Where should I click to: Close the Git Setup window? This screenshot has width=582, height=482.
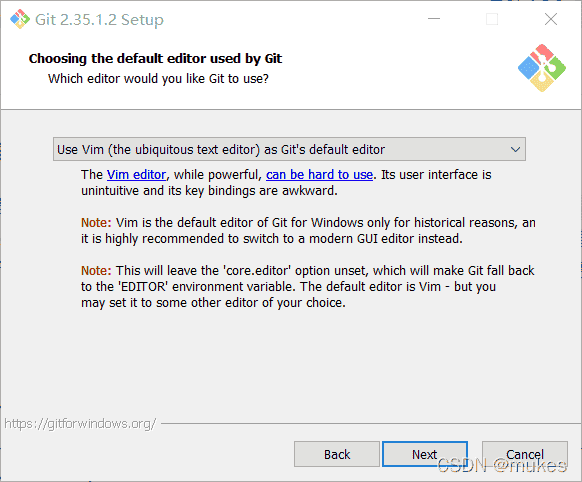pos(551,19)
